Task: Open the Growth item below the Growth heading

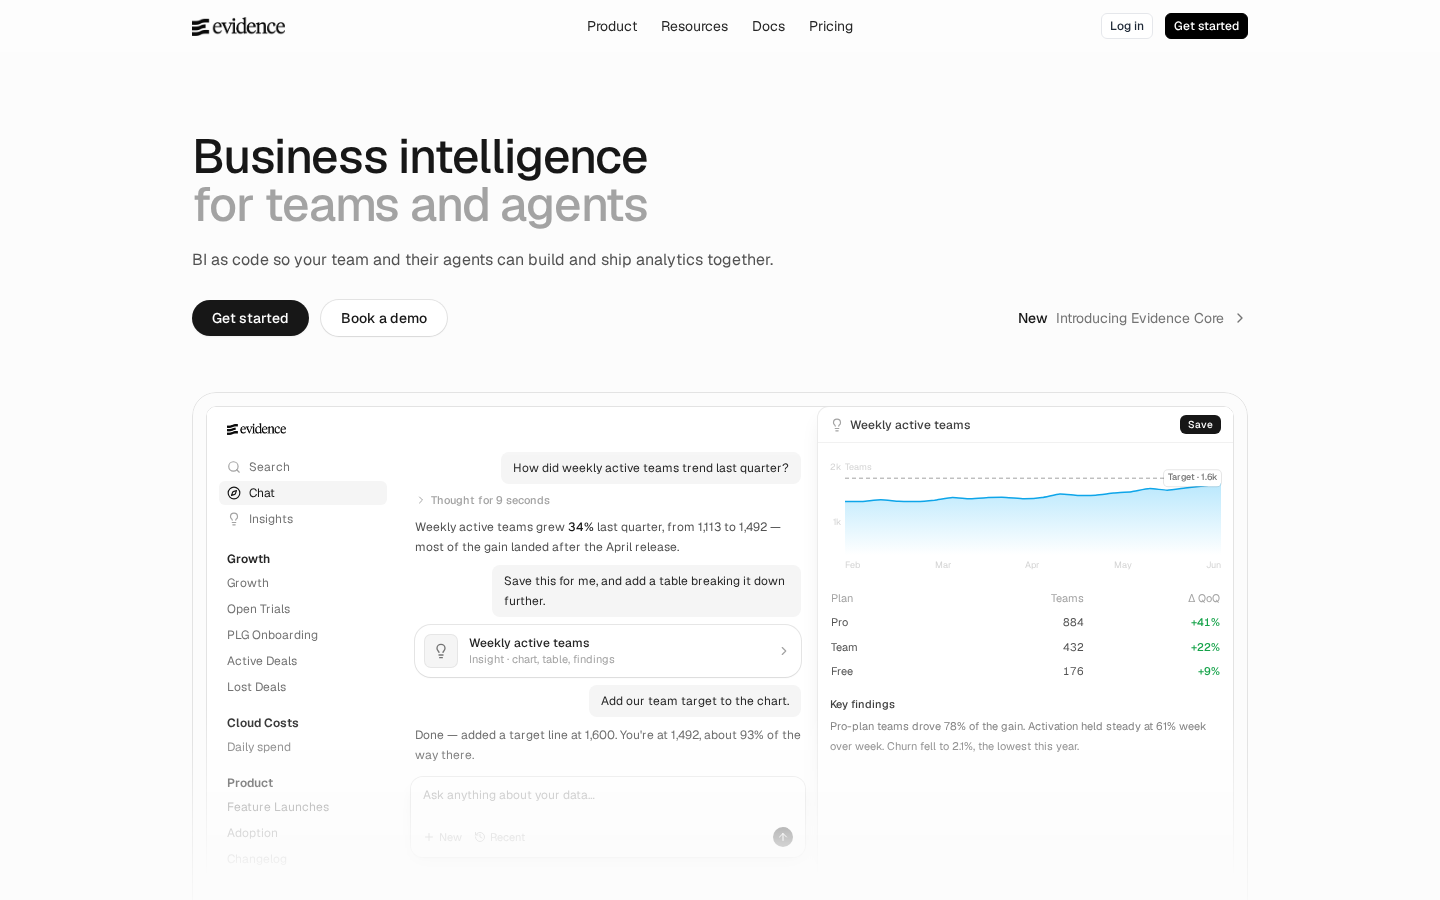Action: click(x=248, y=583)
